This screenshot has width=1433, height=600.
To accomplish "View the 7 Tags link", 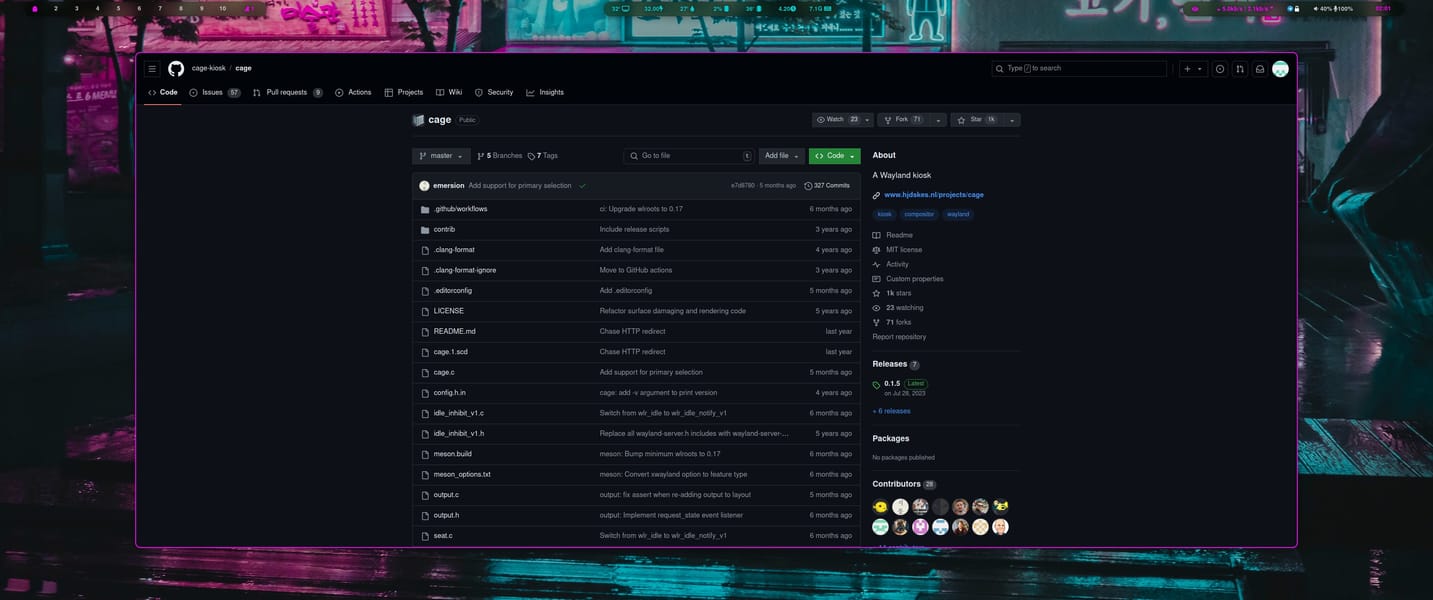I will click(543, 156).
